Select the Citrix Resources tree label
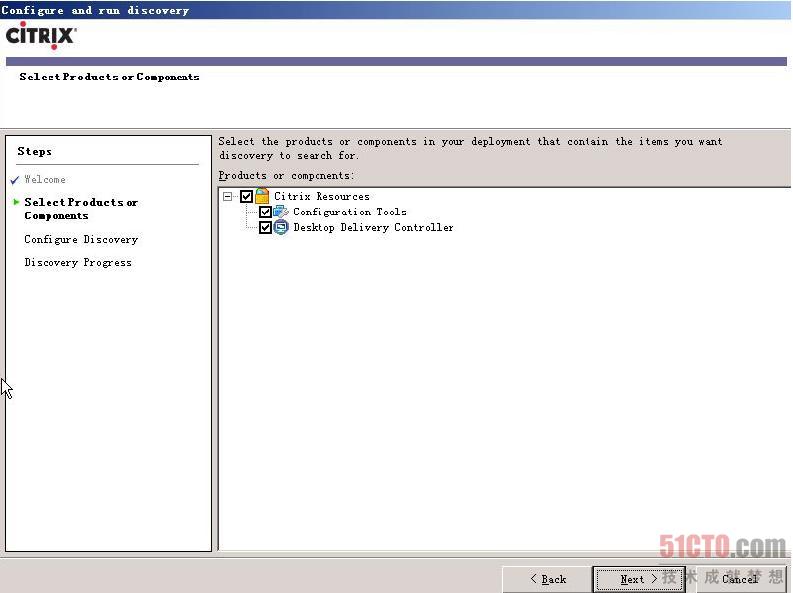The image size is (793, 593). pos(322,196)
